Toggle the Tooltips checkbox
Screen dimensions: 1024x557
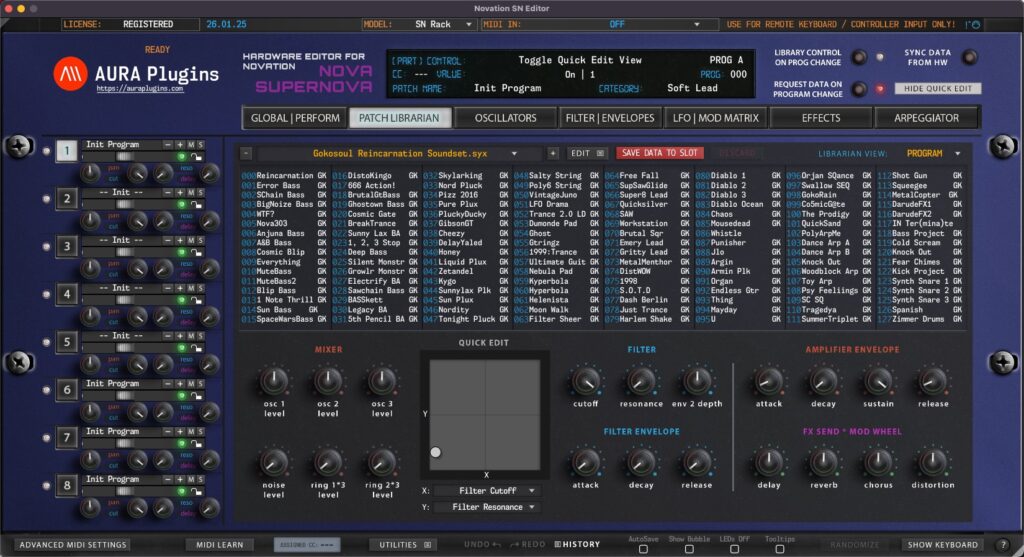[x=780, y=549]
